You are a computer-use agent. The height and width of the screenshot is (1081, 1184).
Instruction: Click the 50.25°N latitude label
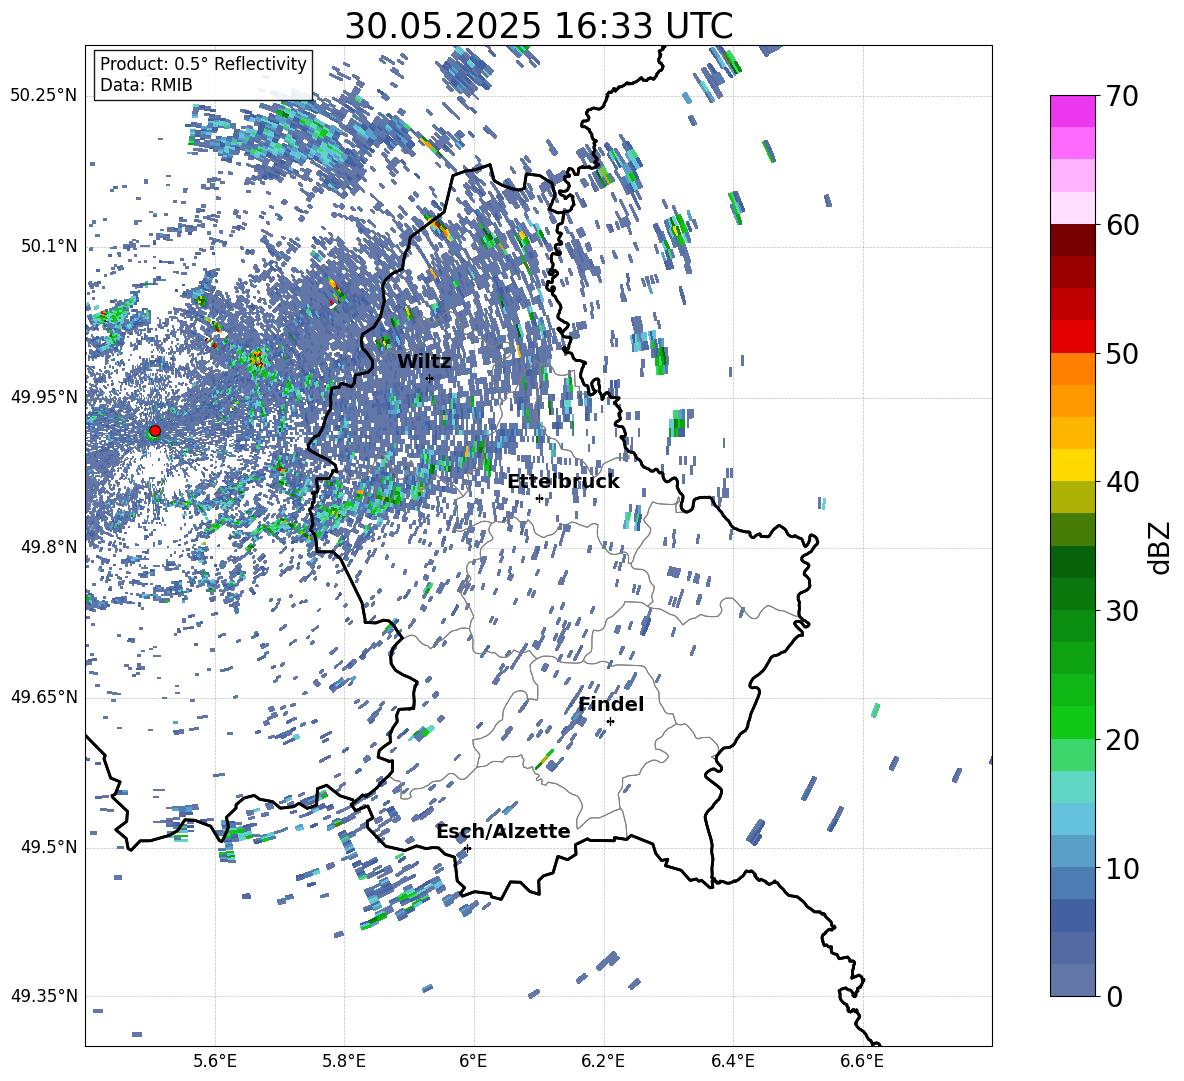[44, 95]
